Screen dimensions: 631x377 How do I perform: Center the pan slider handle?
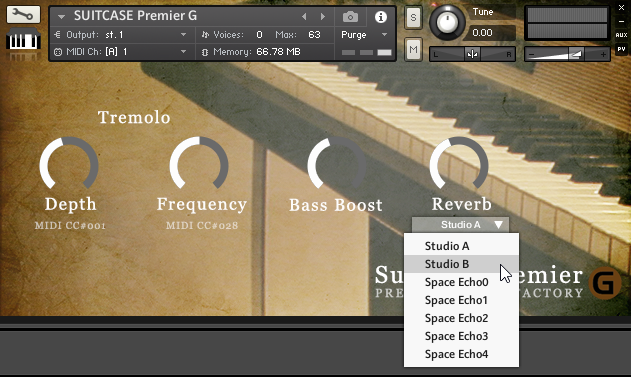tap(472, 54)
